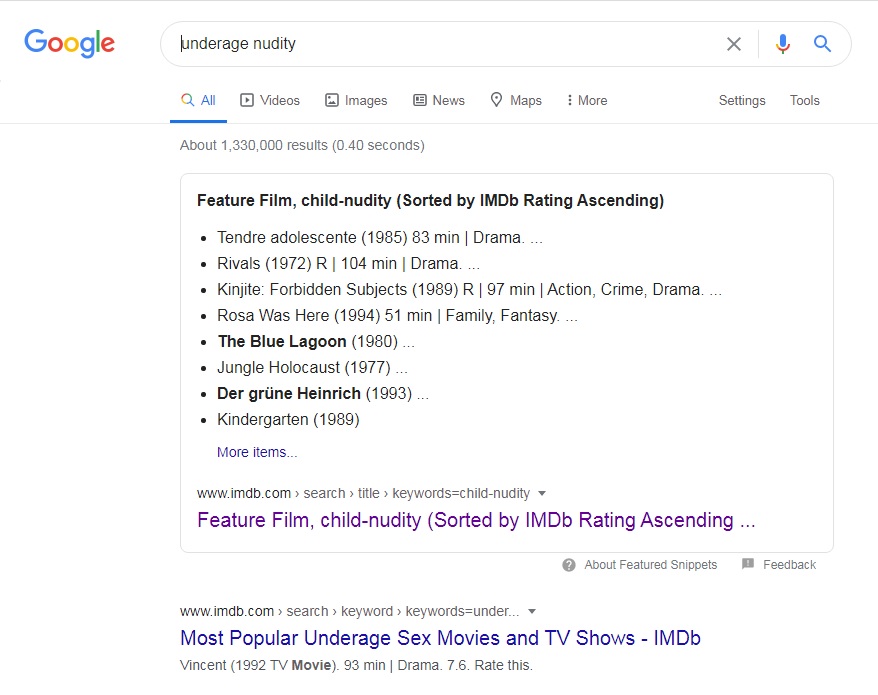The height and width of the screenshot is (695, 878).
Task: Click the www.imdb.com breadcrumb in featured snippet
Action: (x=244, y=493)
